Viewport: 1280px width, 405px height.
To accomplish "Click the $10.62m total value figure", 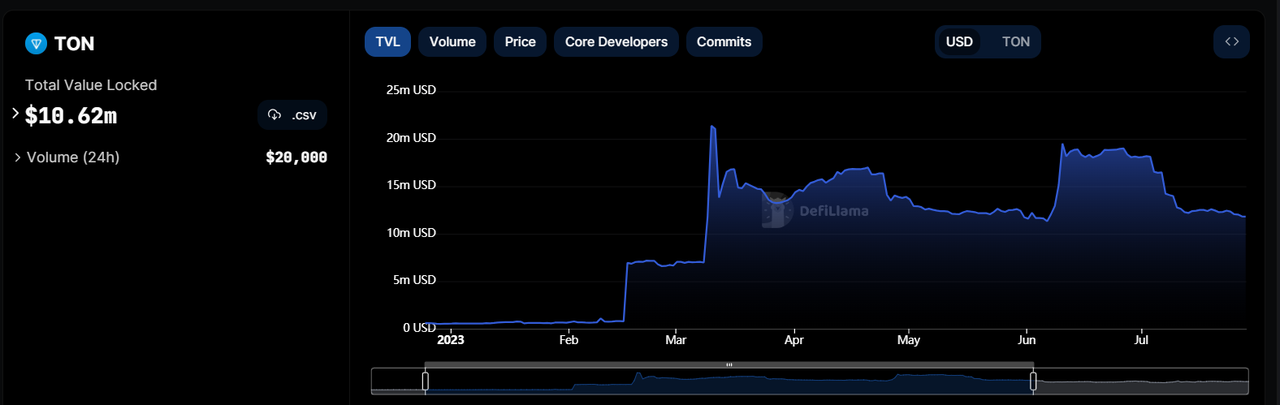I will [70, 116].
